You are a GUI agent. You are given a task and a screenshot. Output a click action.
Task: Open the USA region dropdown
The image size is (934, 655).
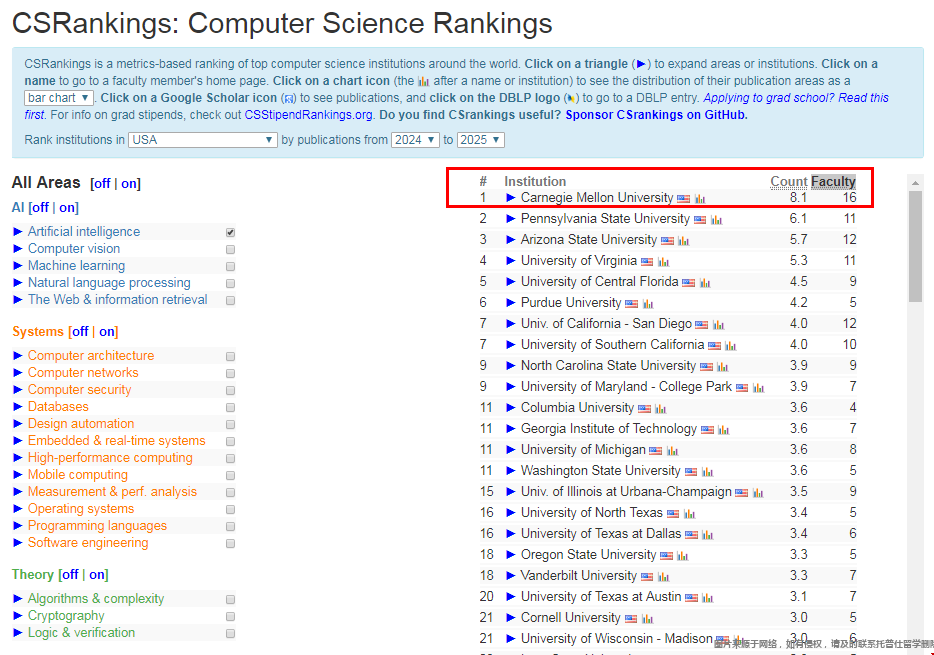pyautogui.click(x=203, y=140)
